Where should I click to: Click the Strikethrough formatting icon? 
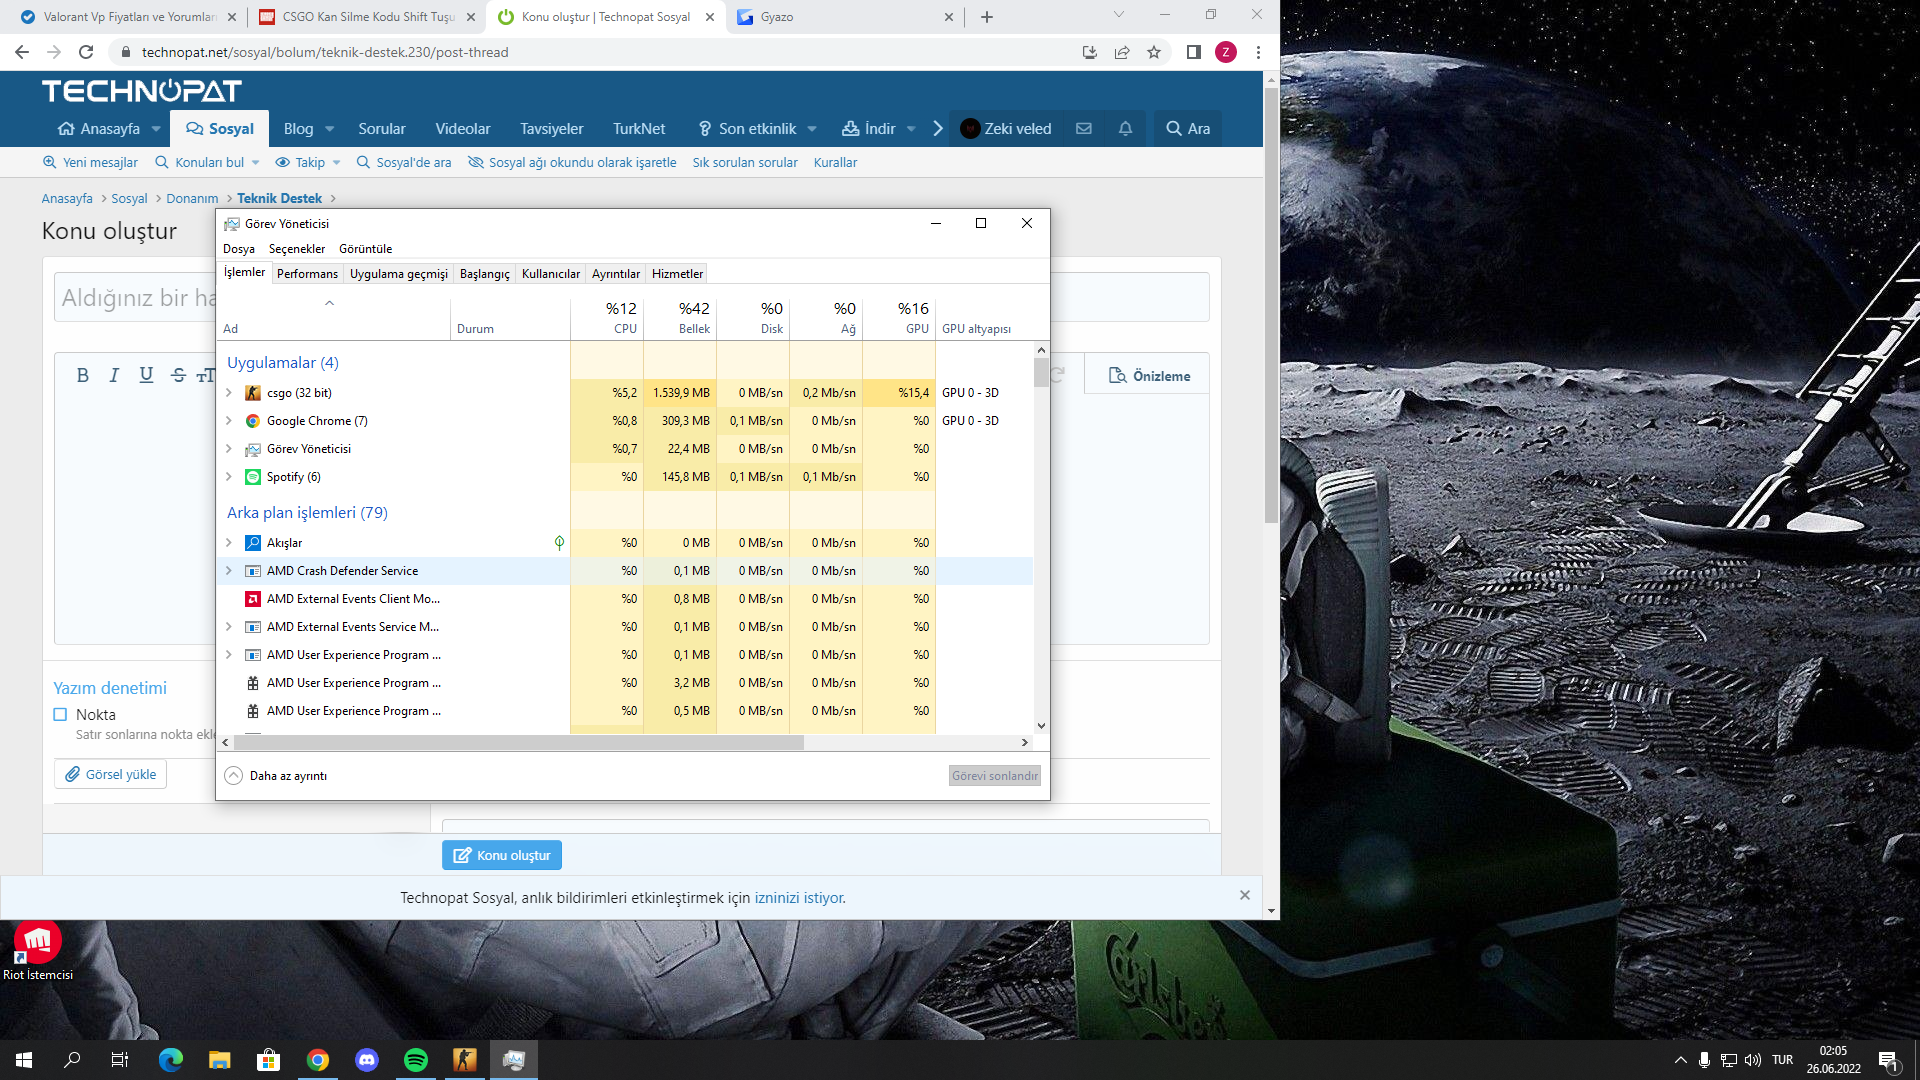pos(178,375)
